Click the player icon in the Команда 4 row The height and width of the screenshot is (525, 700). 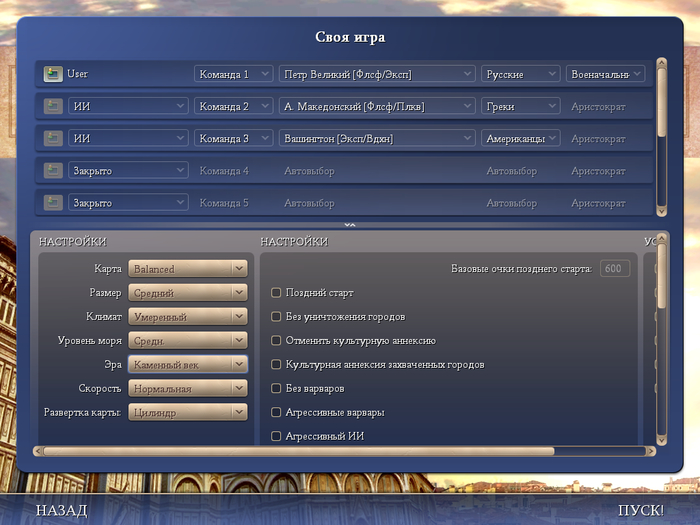[x=53, y=171]
